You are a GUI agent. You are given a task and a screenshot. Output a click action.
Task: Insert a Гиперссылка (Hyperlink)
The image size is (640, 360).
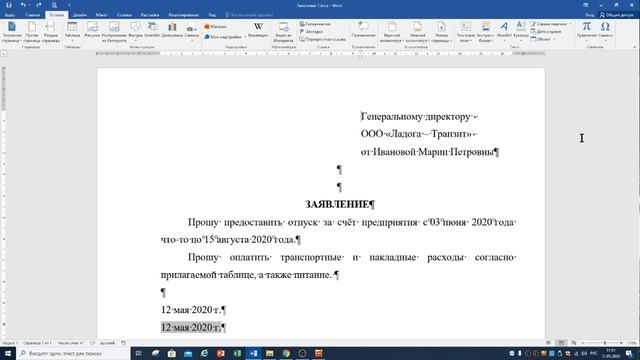click(x=315, y=24)
